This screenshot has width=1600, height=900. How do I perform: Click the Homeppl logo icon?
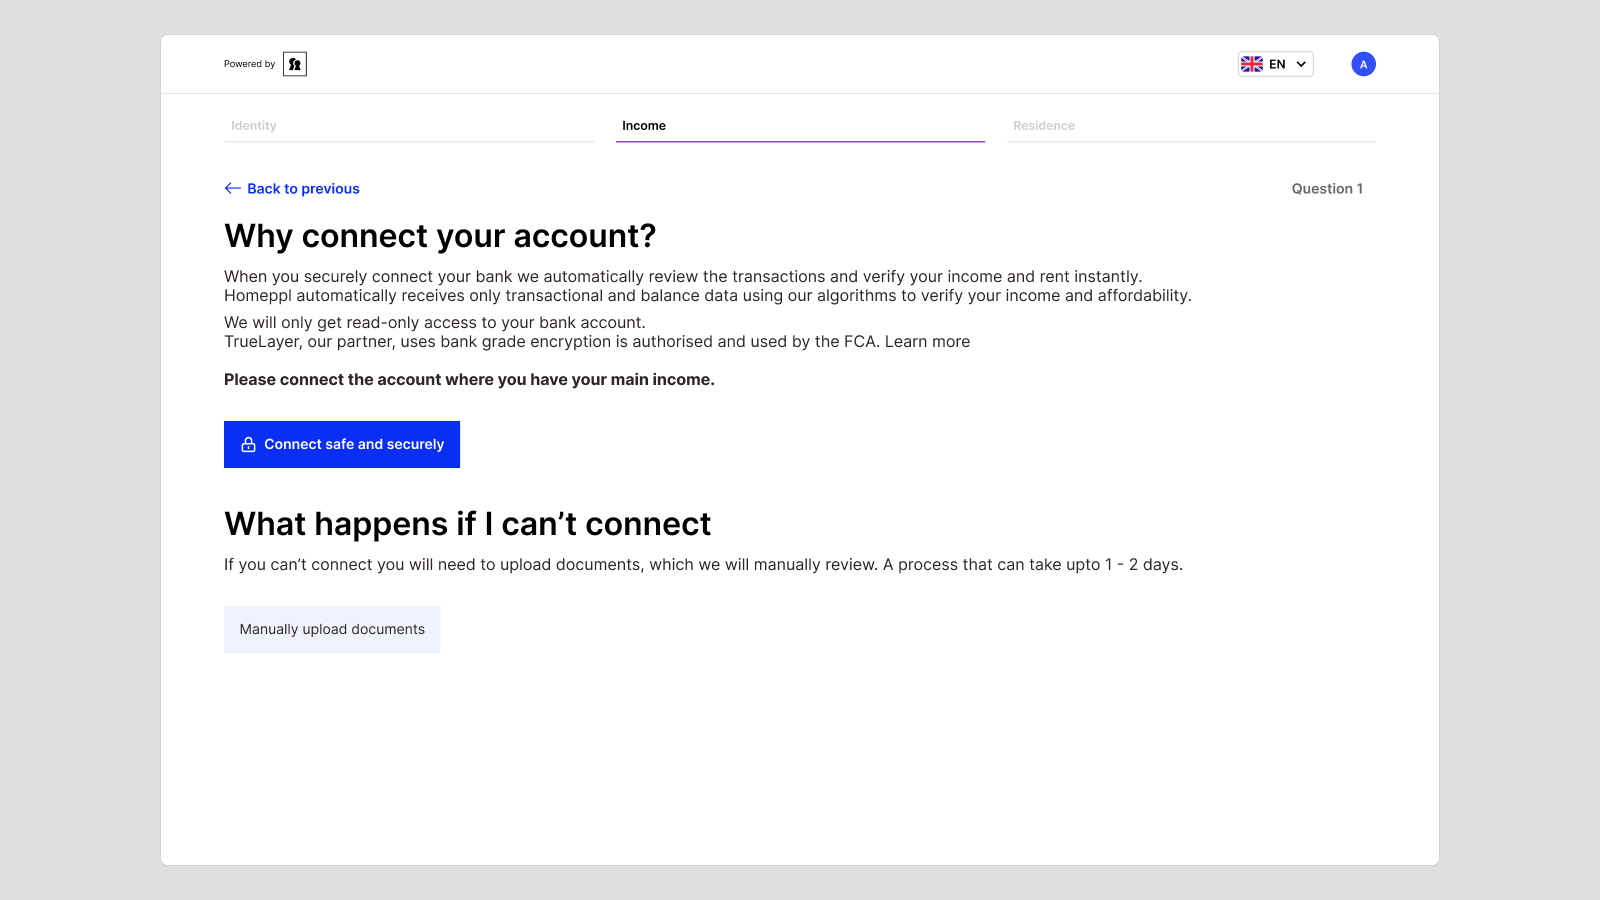click(295, 64)
